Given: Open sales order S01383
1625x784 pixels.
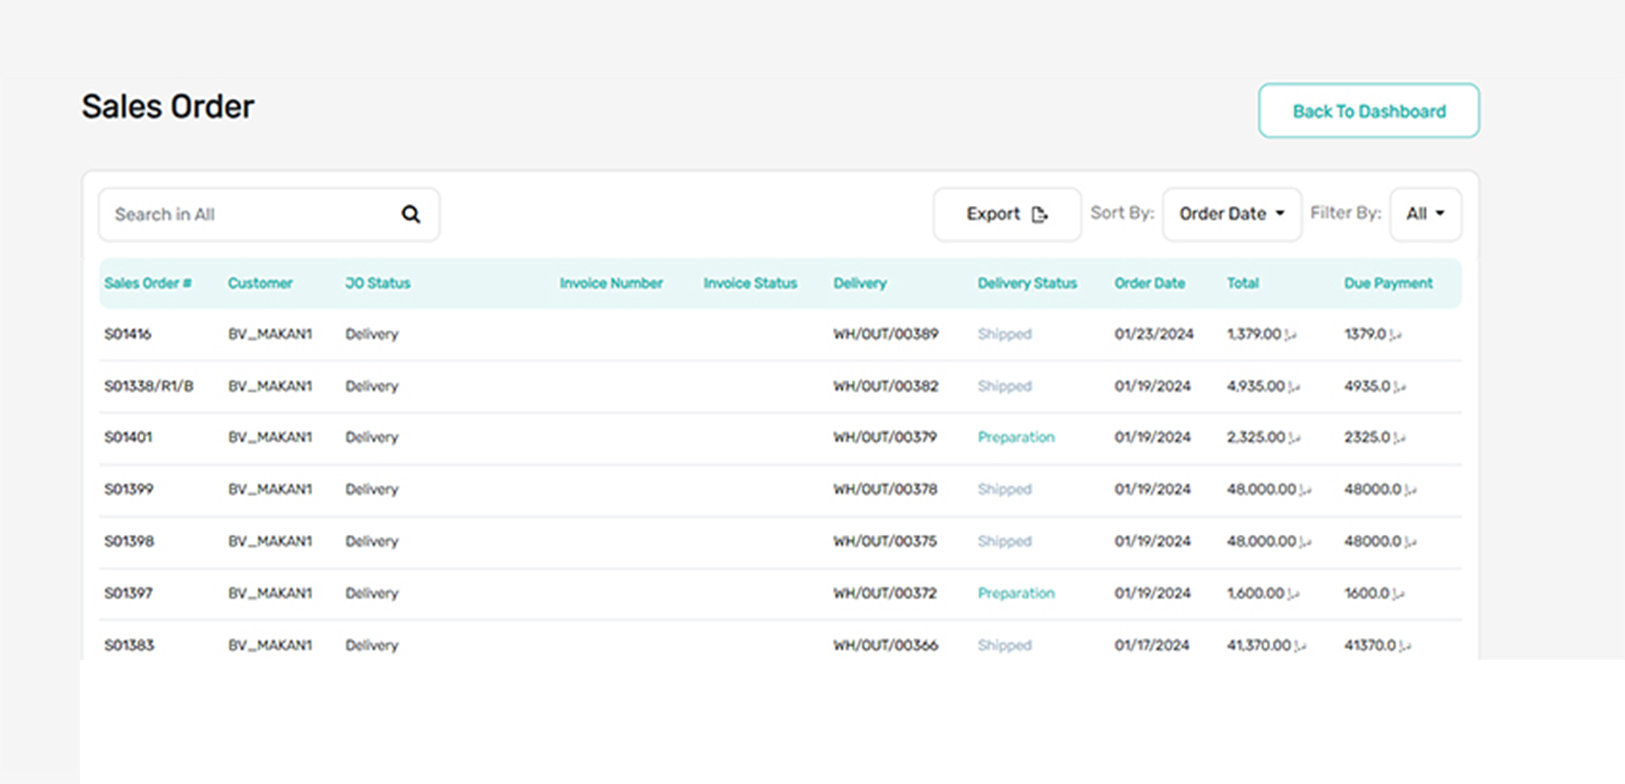Looking at the screenshot, I should 129,645.
